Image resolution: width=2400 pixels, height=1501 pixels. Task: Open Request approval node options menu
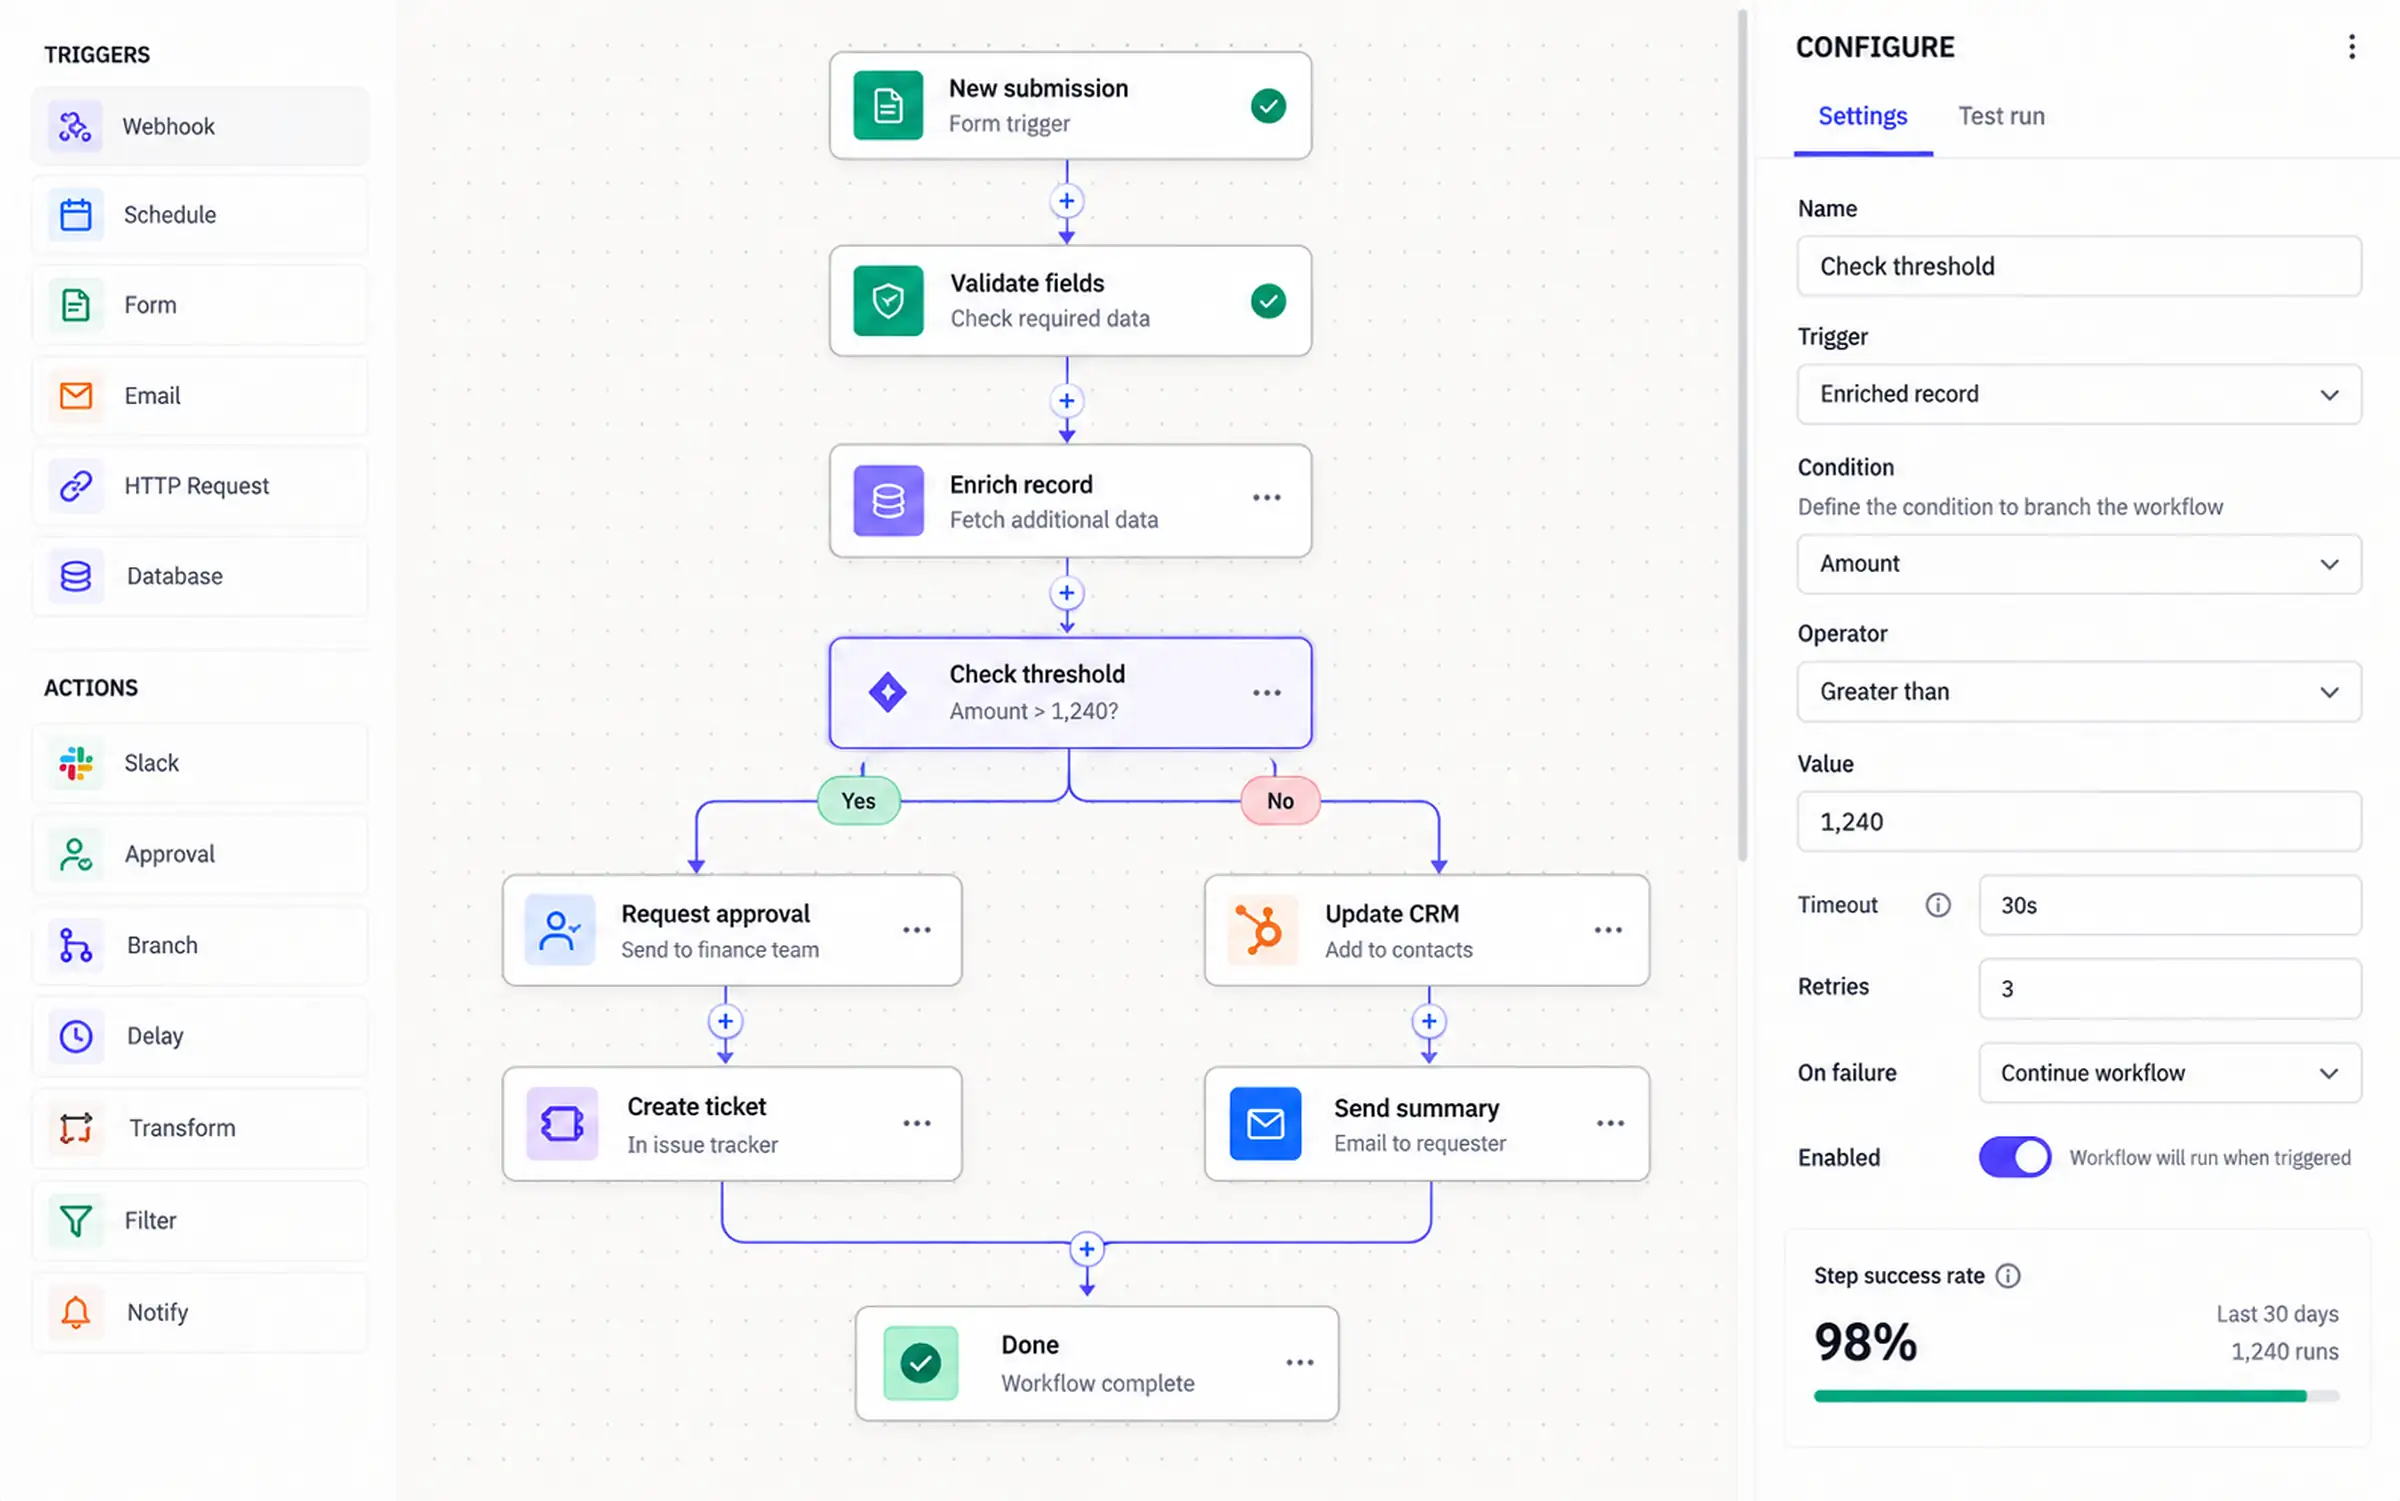[x=917, y=930]
